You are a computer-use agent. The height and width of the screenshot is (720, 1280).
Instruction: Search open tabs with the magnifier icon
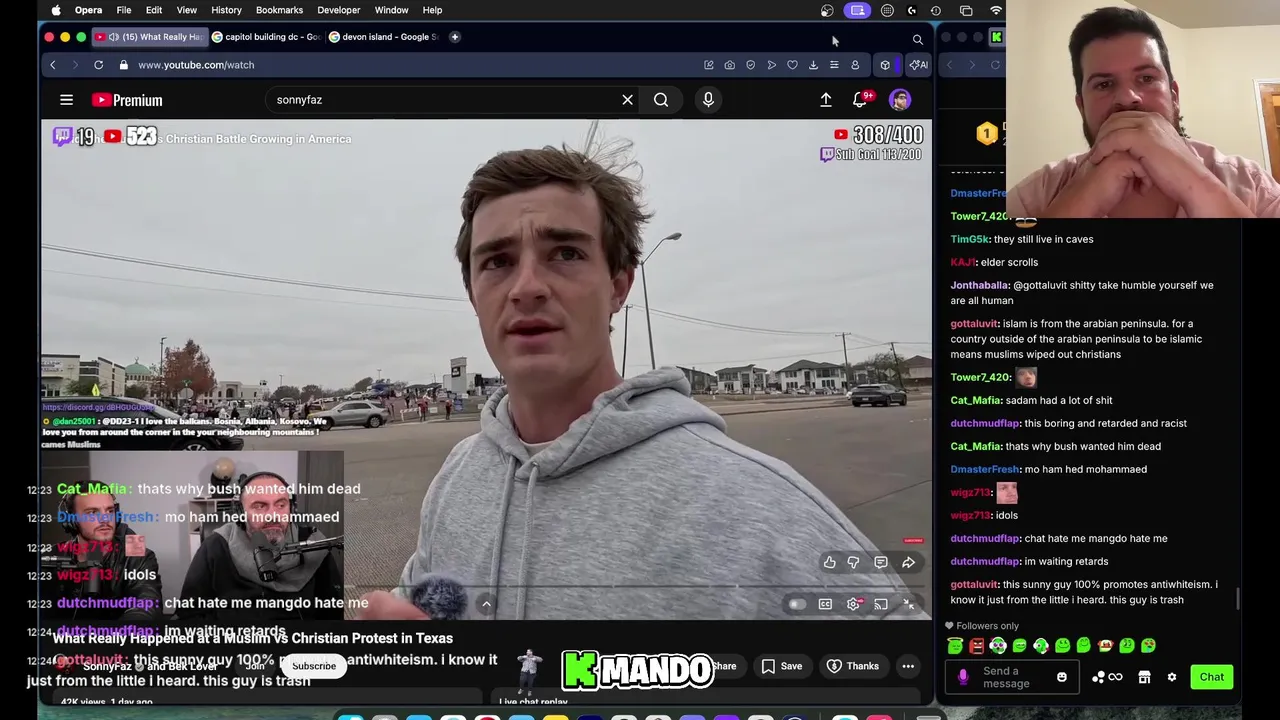[917, 39]
